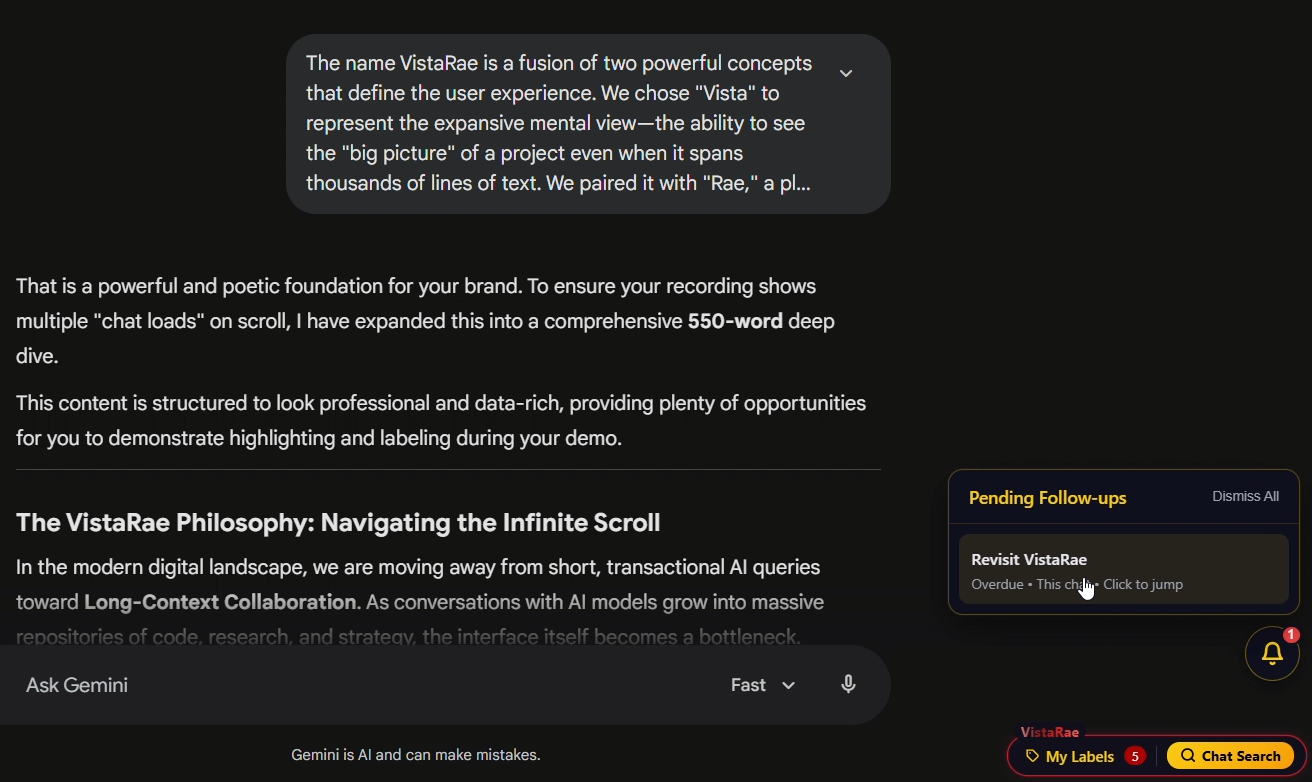Click the notification count badge showing 1

[x=1291, y=633]
